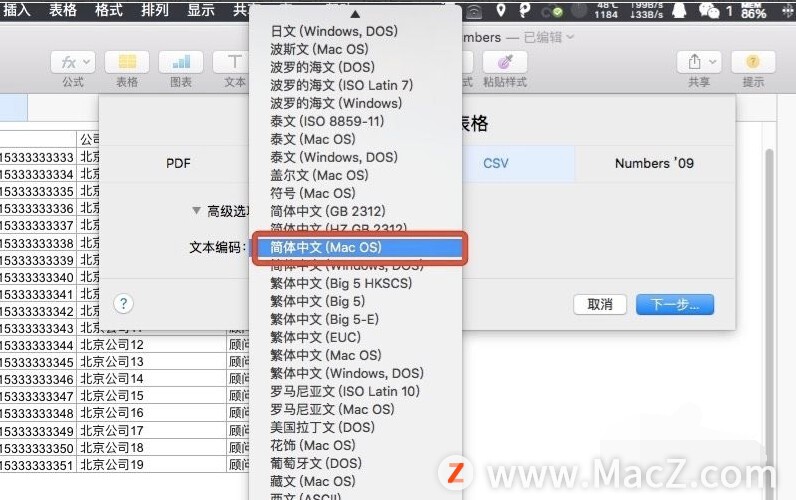Open document title dropdown chevron after 已编辑
This screenshot has height=500, width=796.
click(570, 37)
